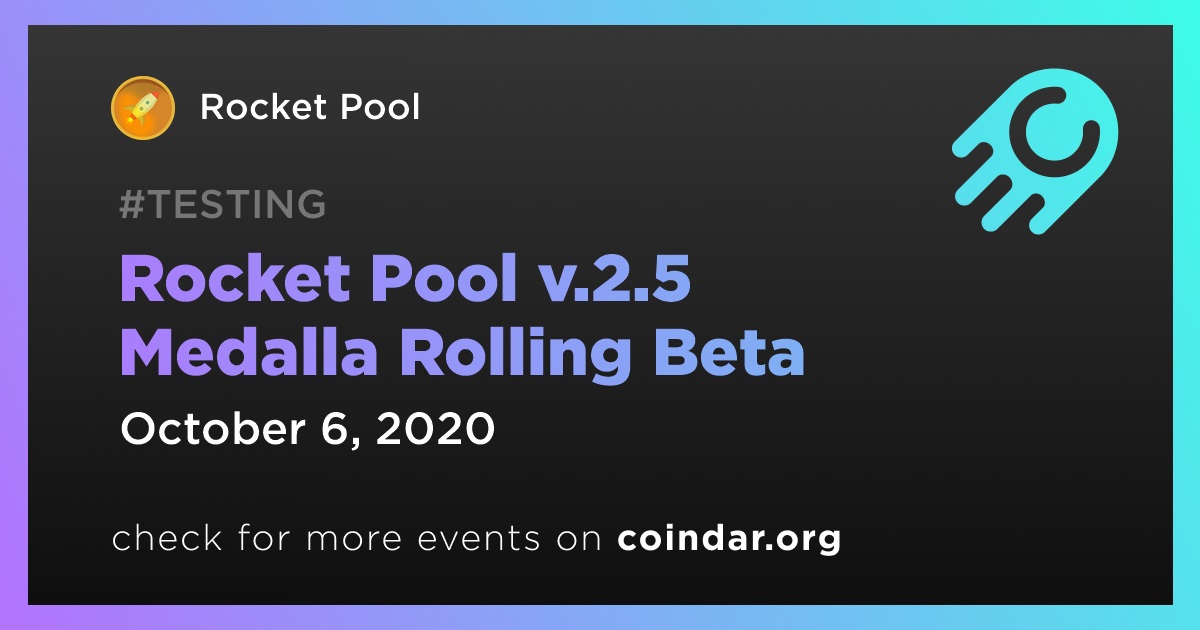Click the word "Pool" beside the rocket icon

coord(376,108)
